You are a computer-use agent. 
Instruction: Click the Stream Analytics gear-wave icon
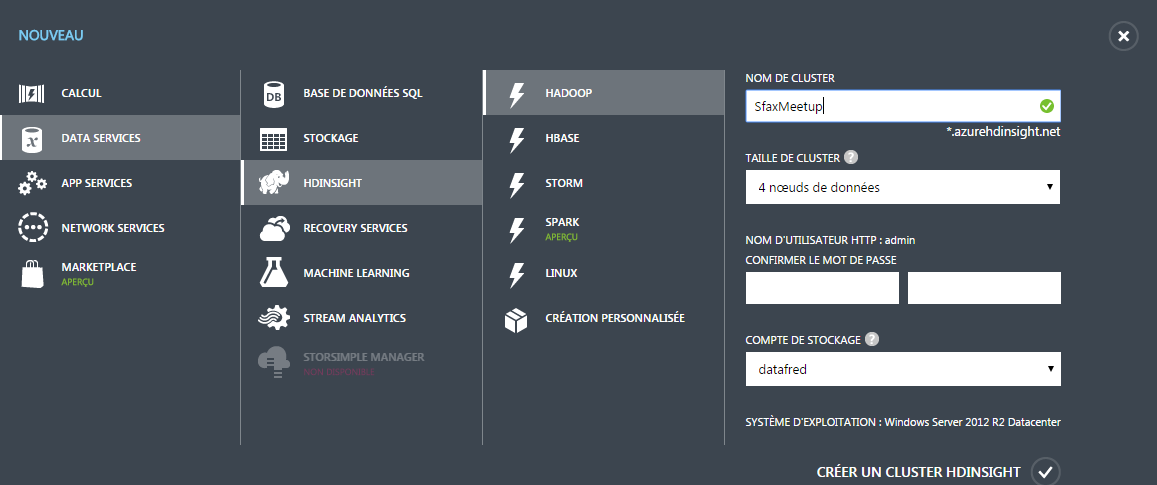click(x=274, y=317)
